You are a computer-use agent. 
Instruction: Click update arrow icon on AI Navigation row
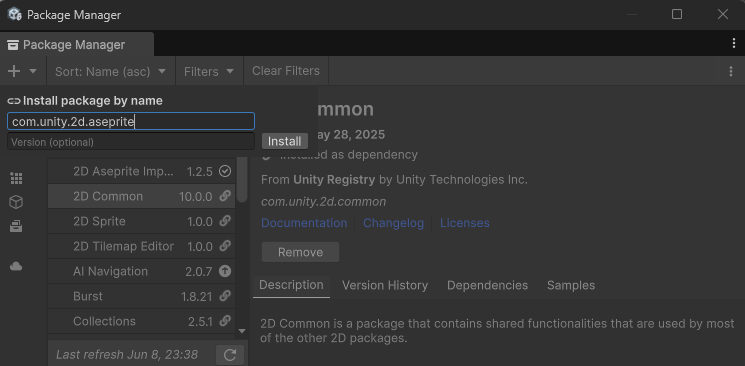[225, 271]
